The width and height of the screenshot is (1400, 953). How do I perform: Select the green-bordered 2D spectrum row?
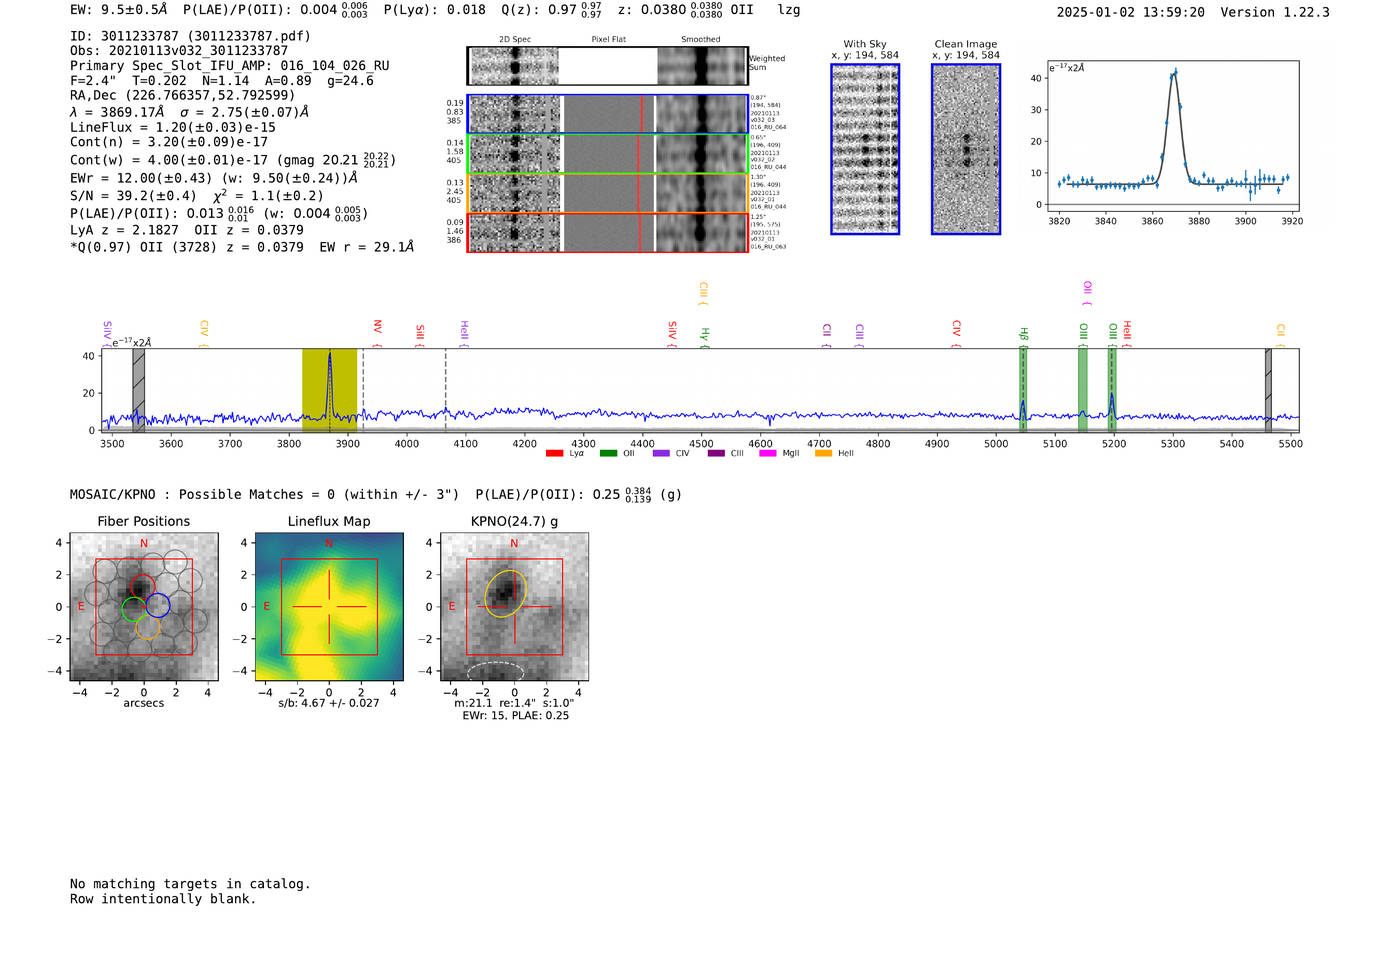tap(608, 154)
